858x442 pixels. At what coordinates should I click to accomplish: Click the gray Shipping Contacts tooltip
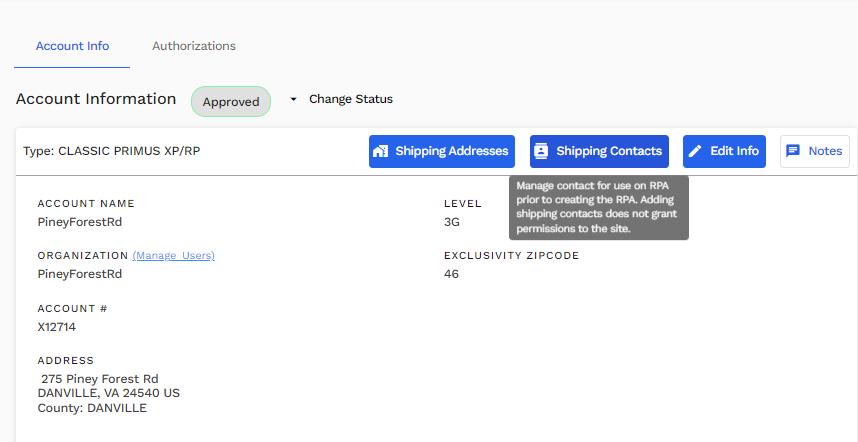(x=598, y=208)
